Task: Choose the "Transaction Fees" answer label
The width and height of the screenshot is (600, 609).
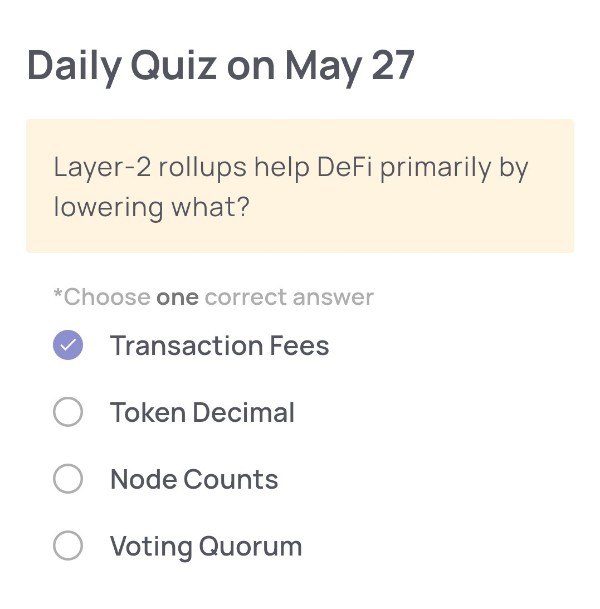Action: click(x=220, y=345)
